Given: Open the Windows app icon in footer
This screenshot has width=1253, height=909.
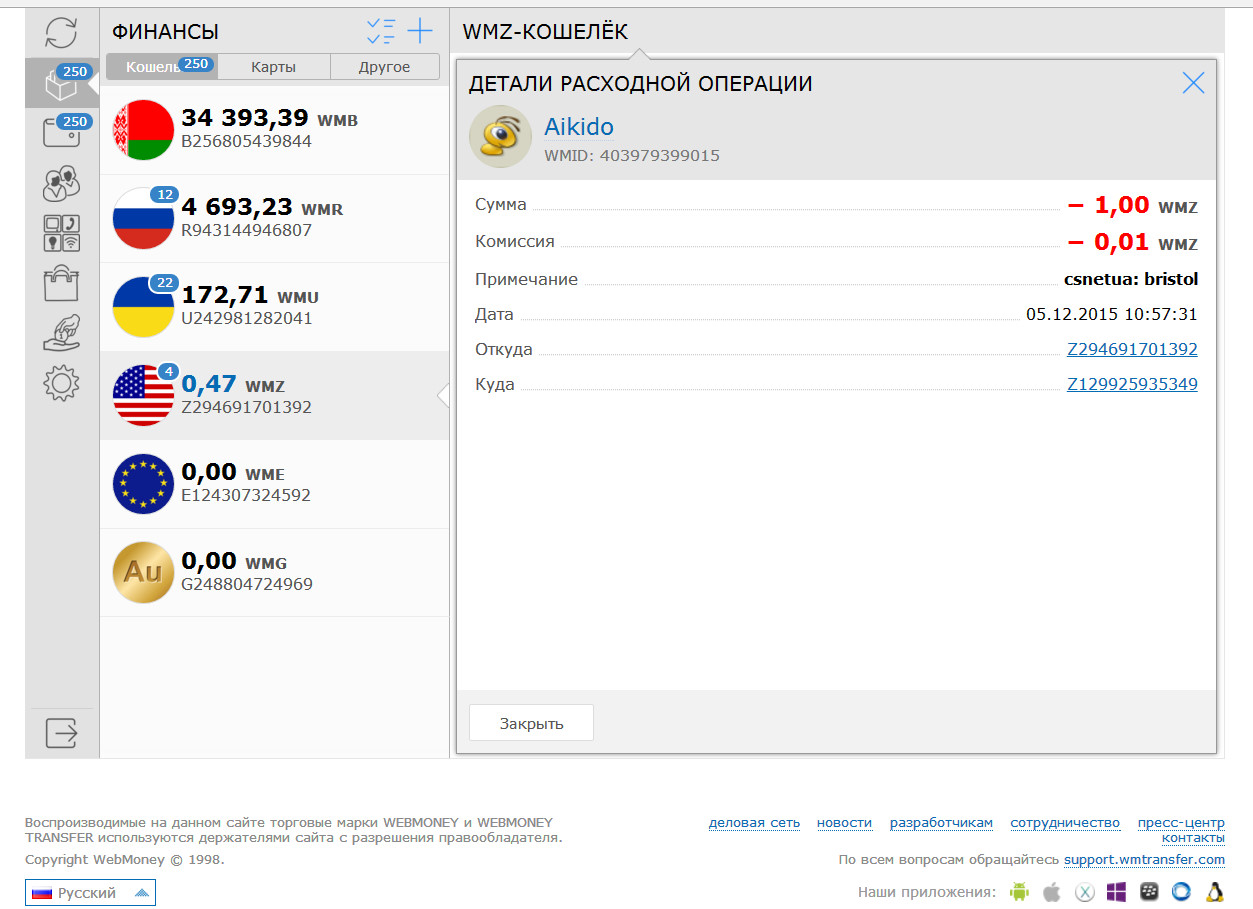Looking at the screenshot, I should 1116,891.
